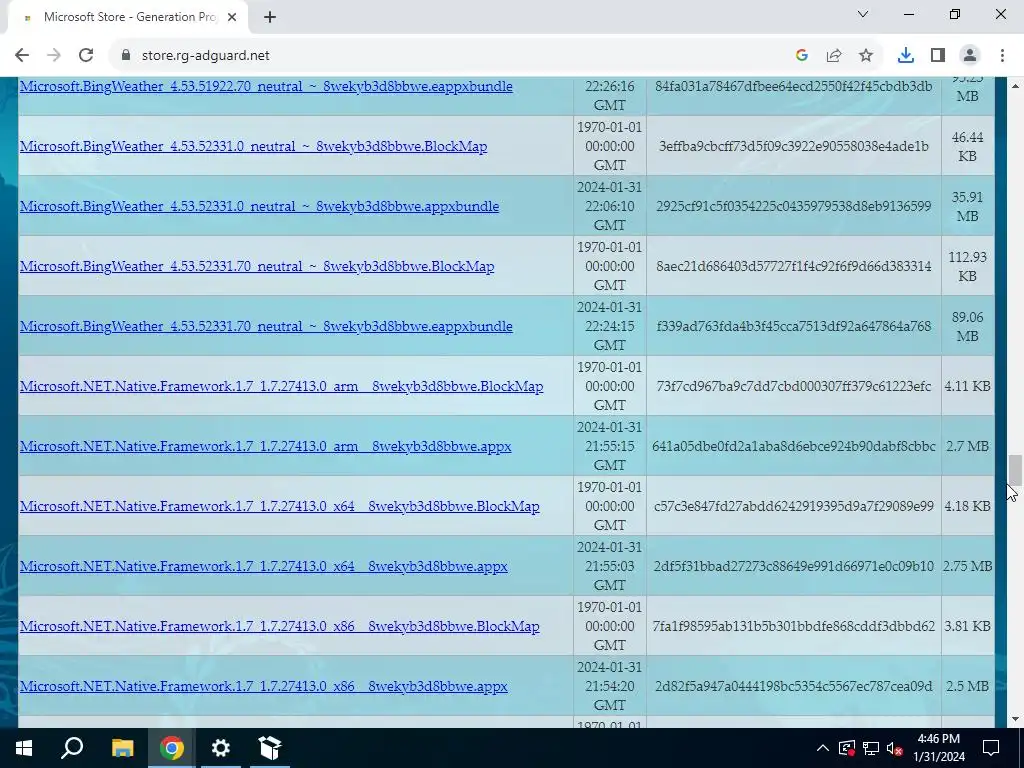Screen dimensions: 1024x768
Task: Select hash starting with f339ad763fda4b
Action: point(793,327)
